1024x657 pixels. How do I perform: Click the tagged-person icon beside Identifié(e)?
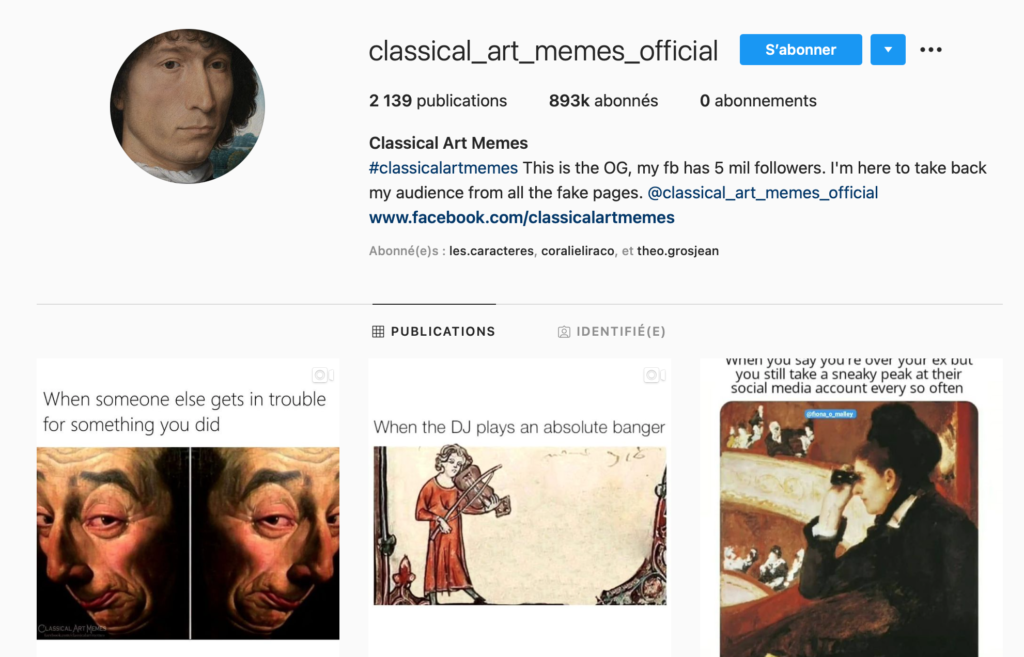564,332
